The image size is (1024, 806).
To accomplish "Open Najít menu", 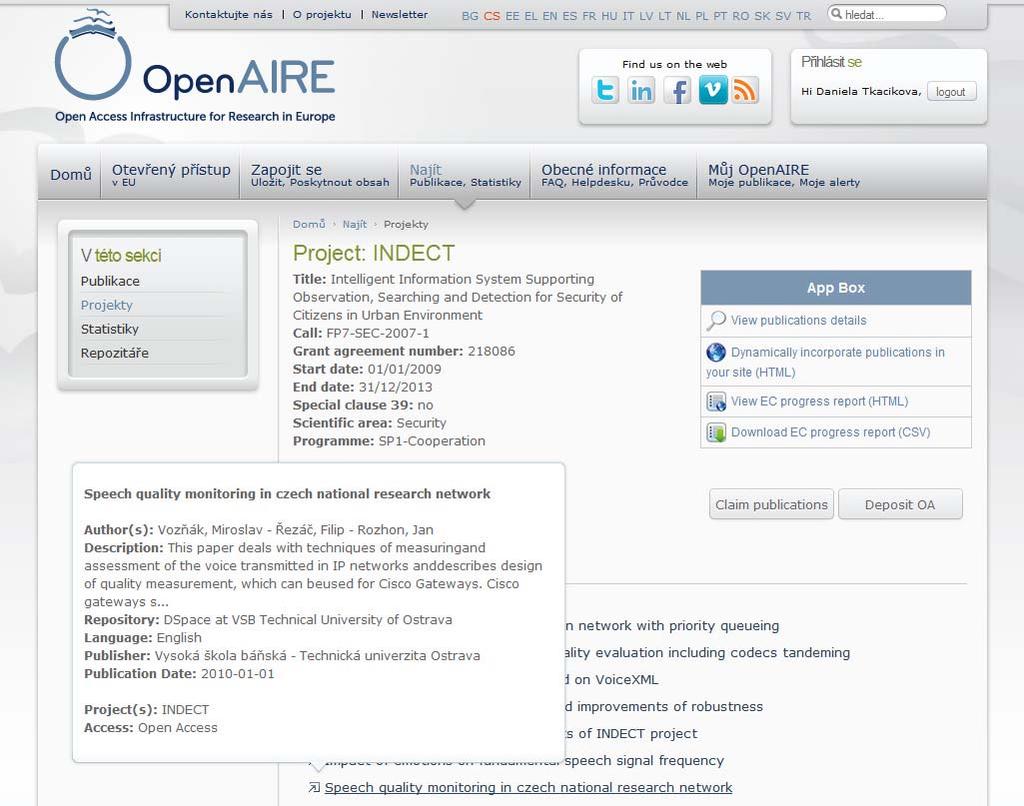I will 465,174.
